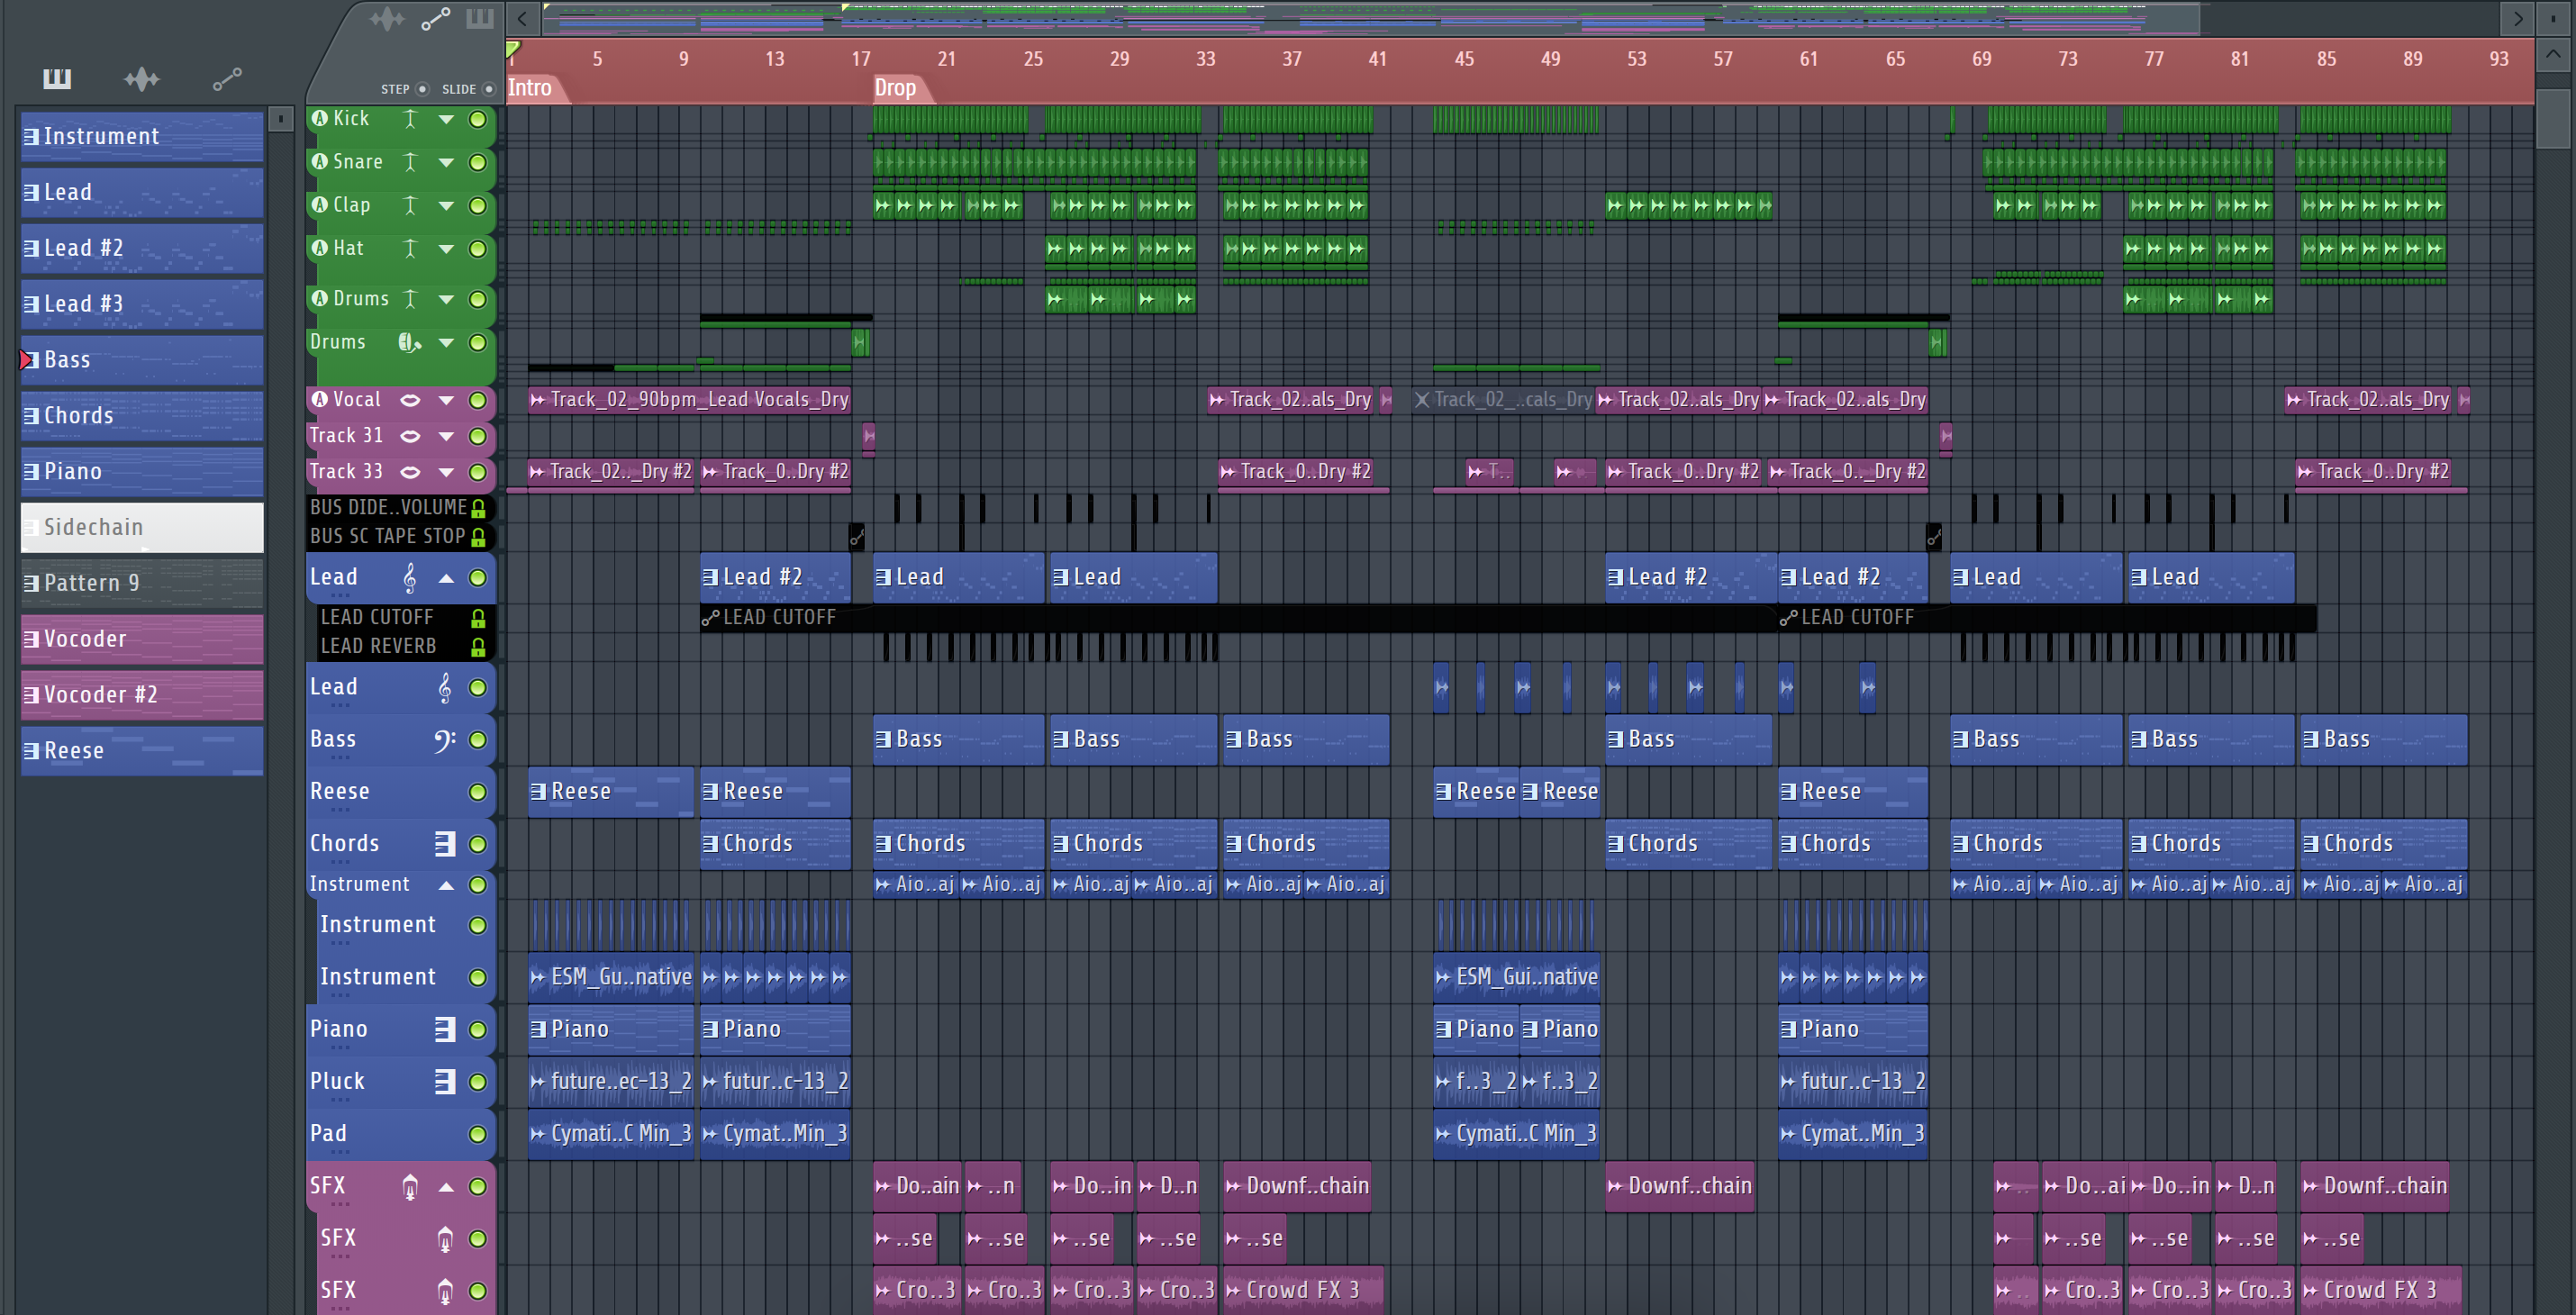Click the audio waveform filter icon in picker
Viewport: 2576px width, 1315px height.
142,78
